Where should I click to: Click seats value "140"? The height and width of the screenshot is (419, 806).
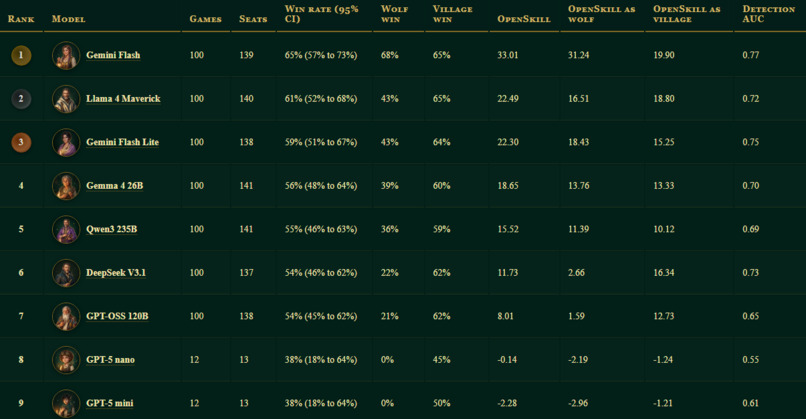click(246, 99)
